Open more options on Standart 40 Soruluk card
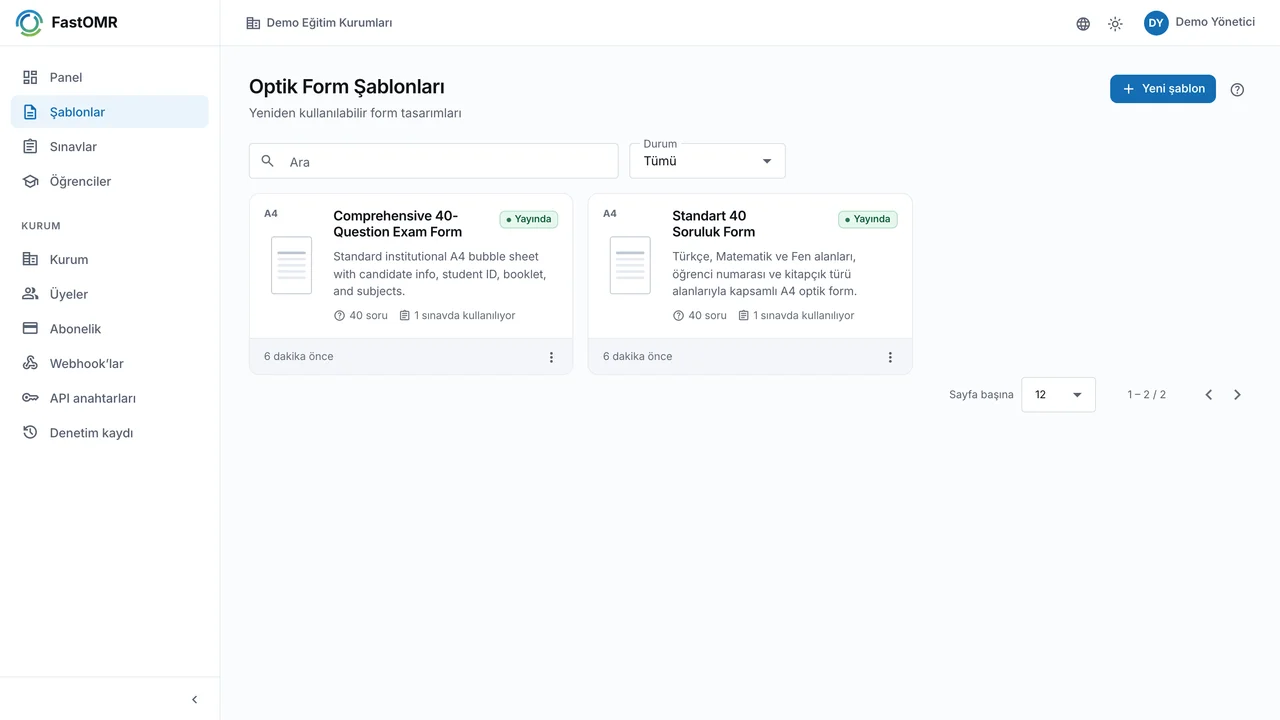 (x=890, y=357)
